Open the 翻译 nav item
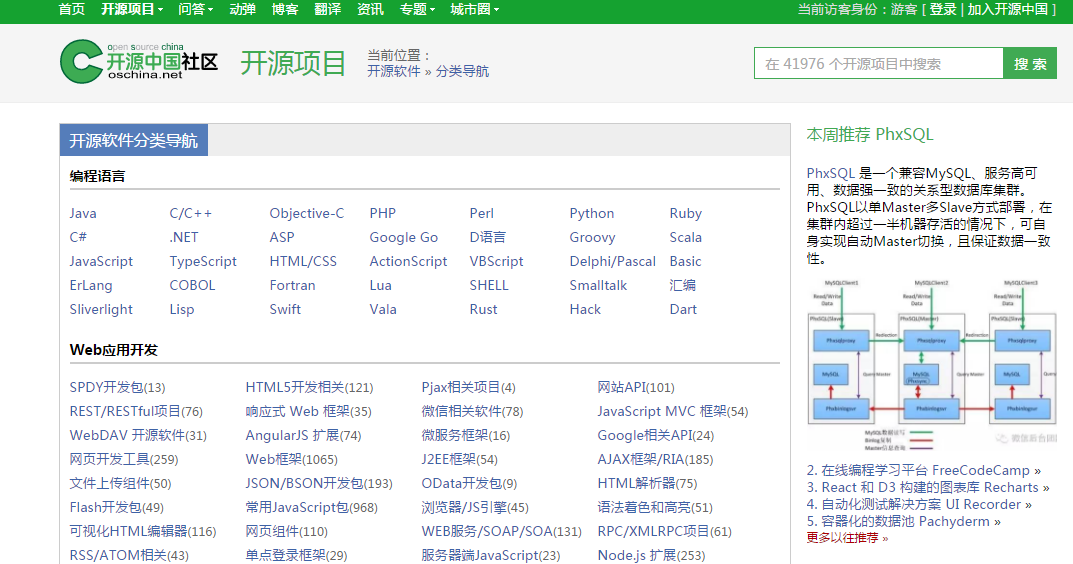 coord(327,9)
